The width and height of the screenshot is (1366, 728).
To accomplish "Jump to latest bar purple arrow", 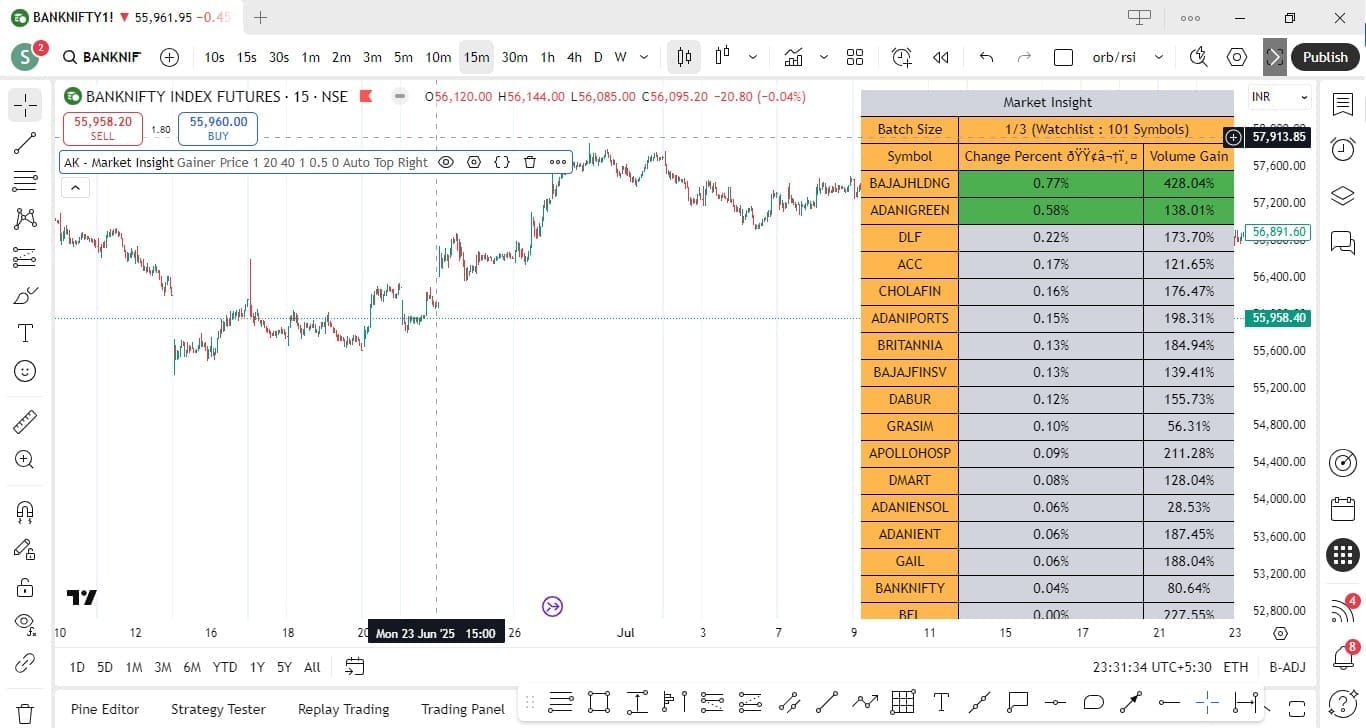I will (553, 606).
